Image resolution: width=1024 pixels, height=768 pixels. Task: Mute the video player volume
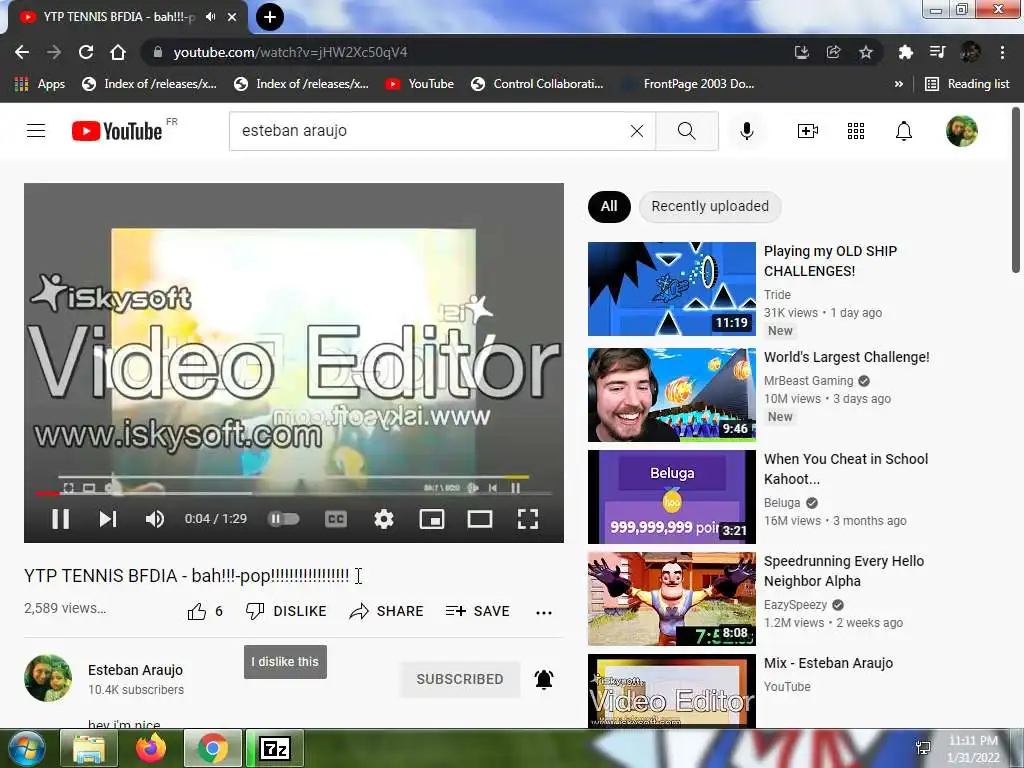[x=154, y=519]
